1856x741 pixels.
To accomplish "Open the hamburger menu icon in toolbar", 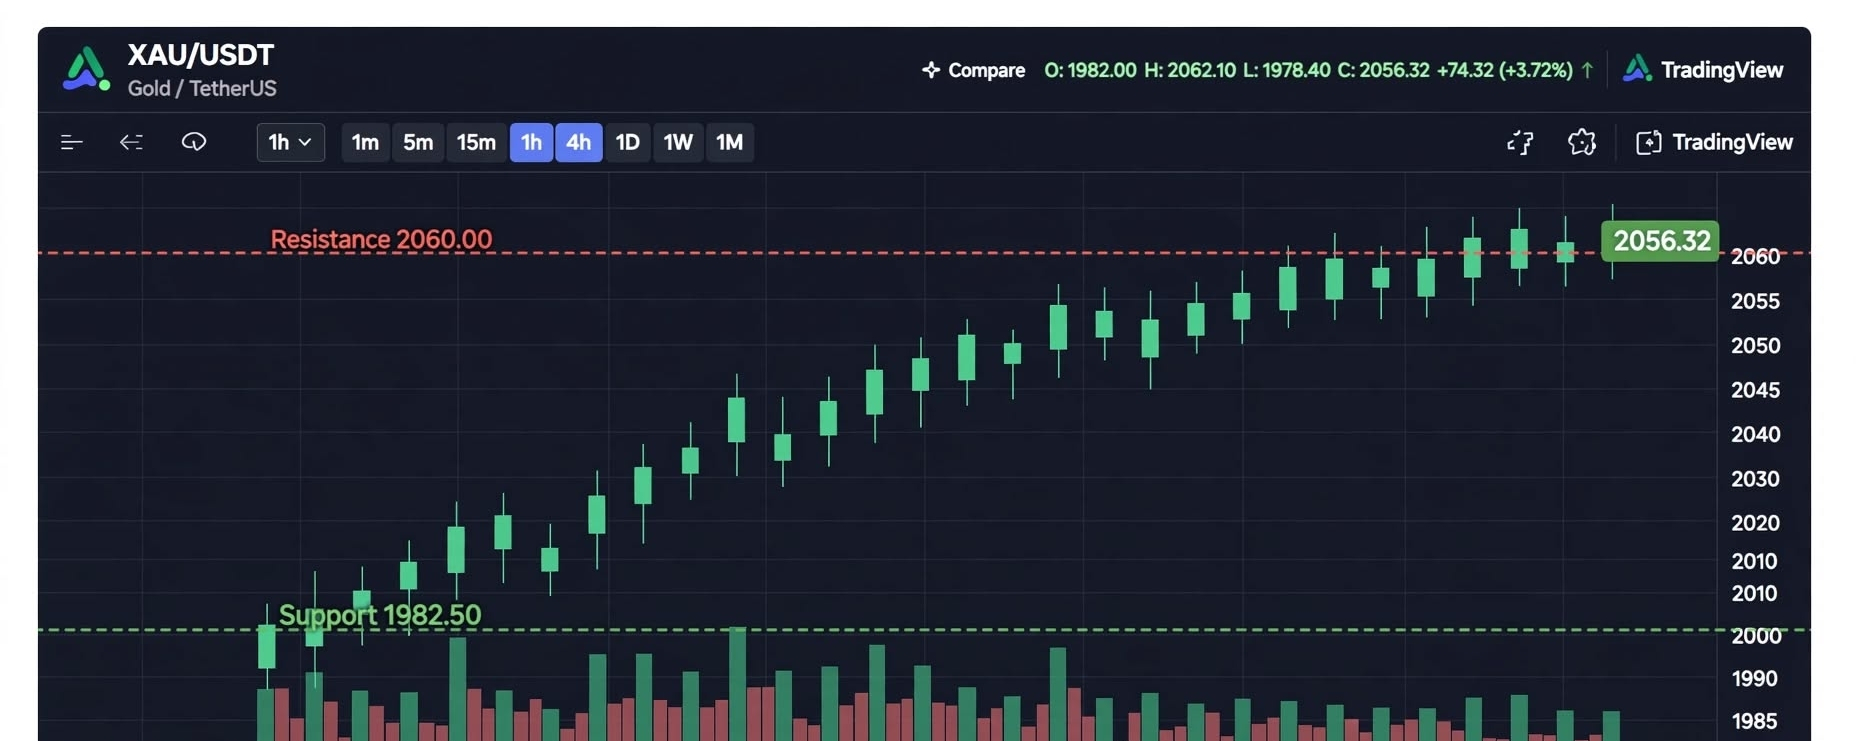I will pyautogui.click(x=71, y=142).
